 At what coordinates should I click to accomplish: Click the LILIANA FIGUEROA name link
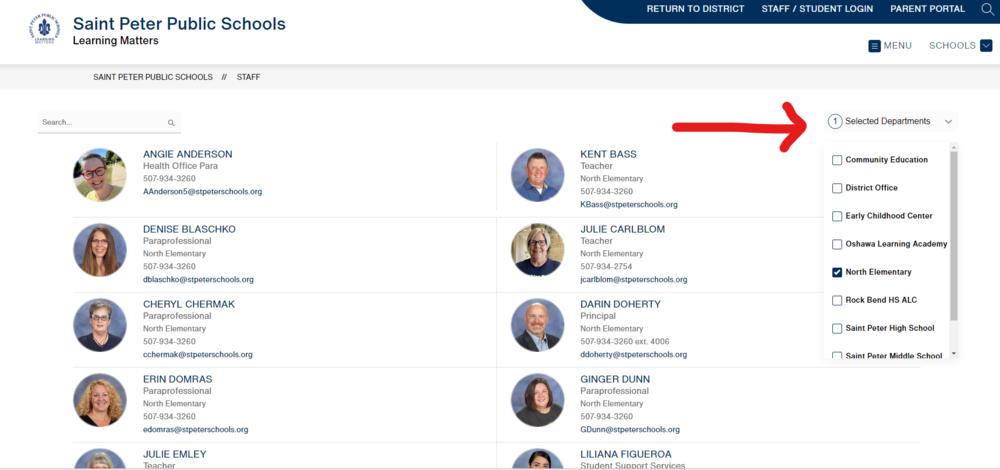click(626, 454)
